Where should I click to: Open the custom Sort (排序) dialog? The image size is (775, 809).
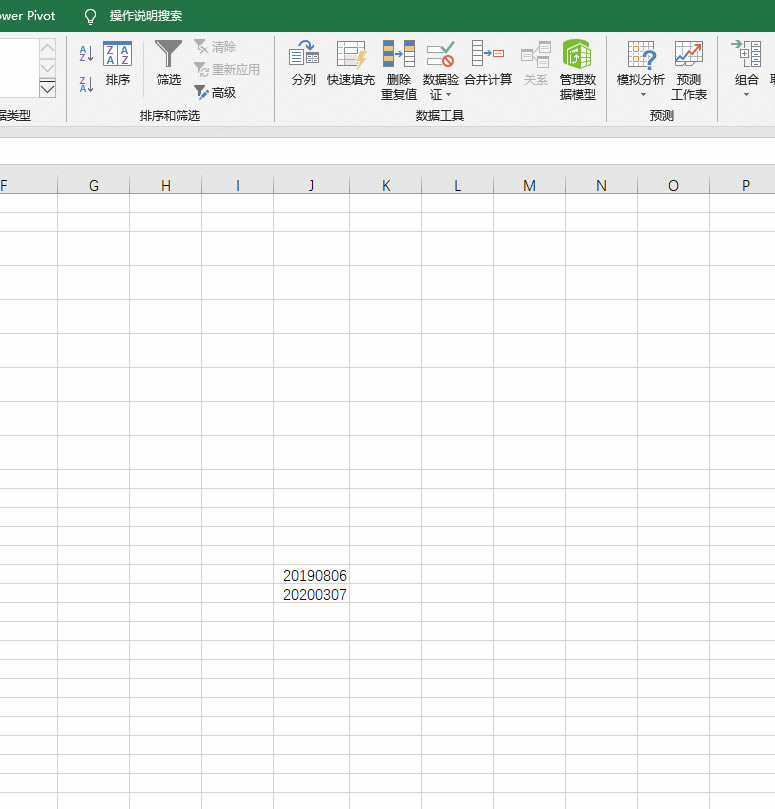(x=118, y=63)
